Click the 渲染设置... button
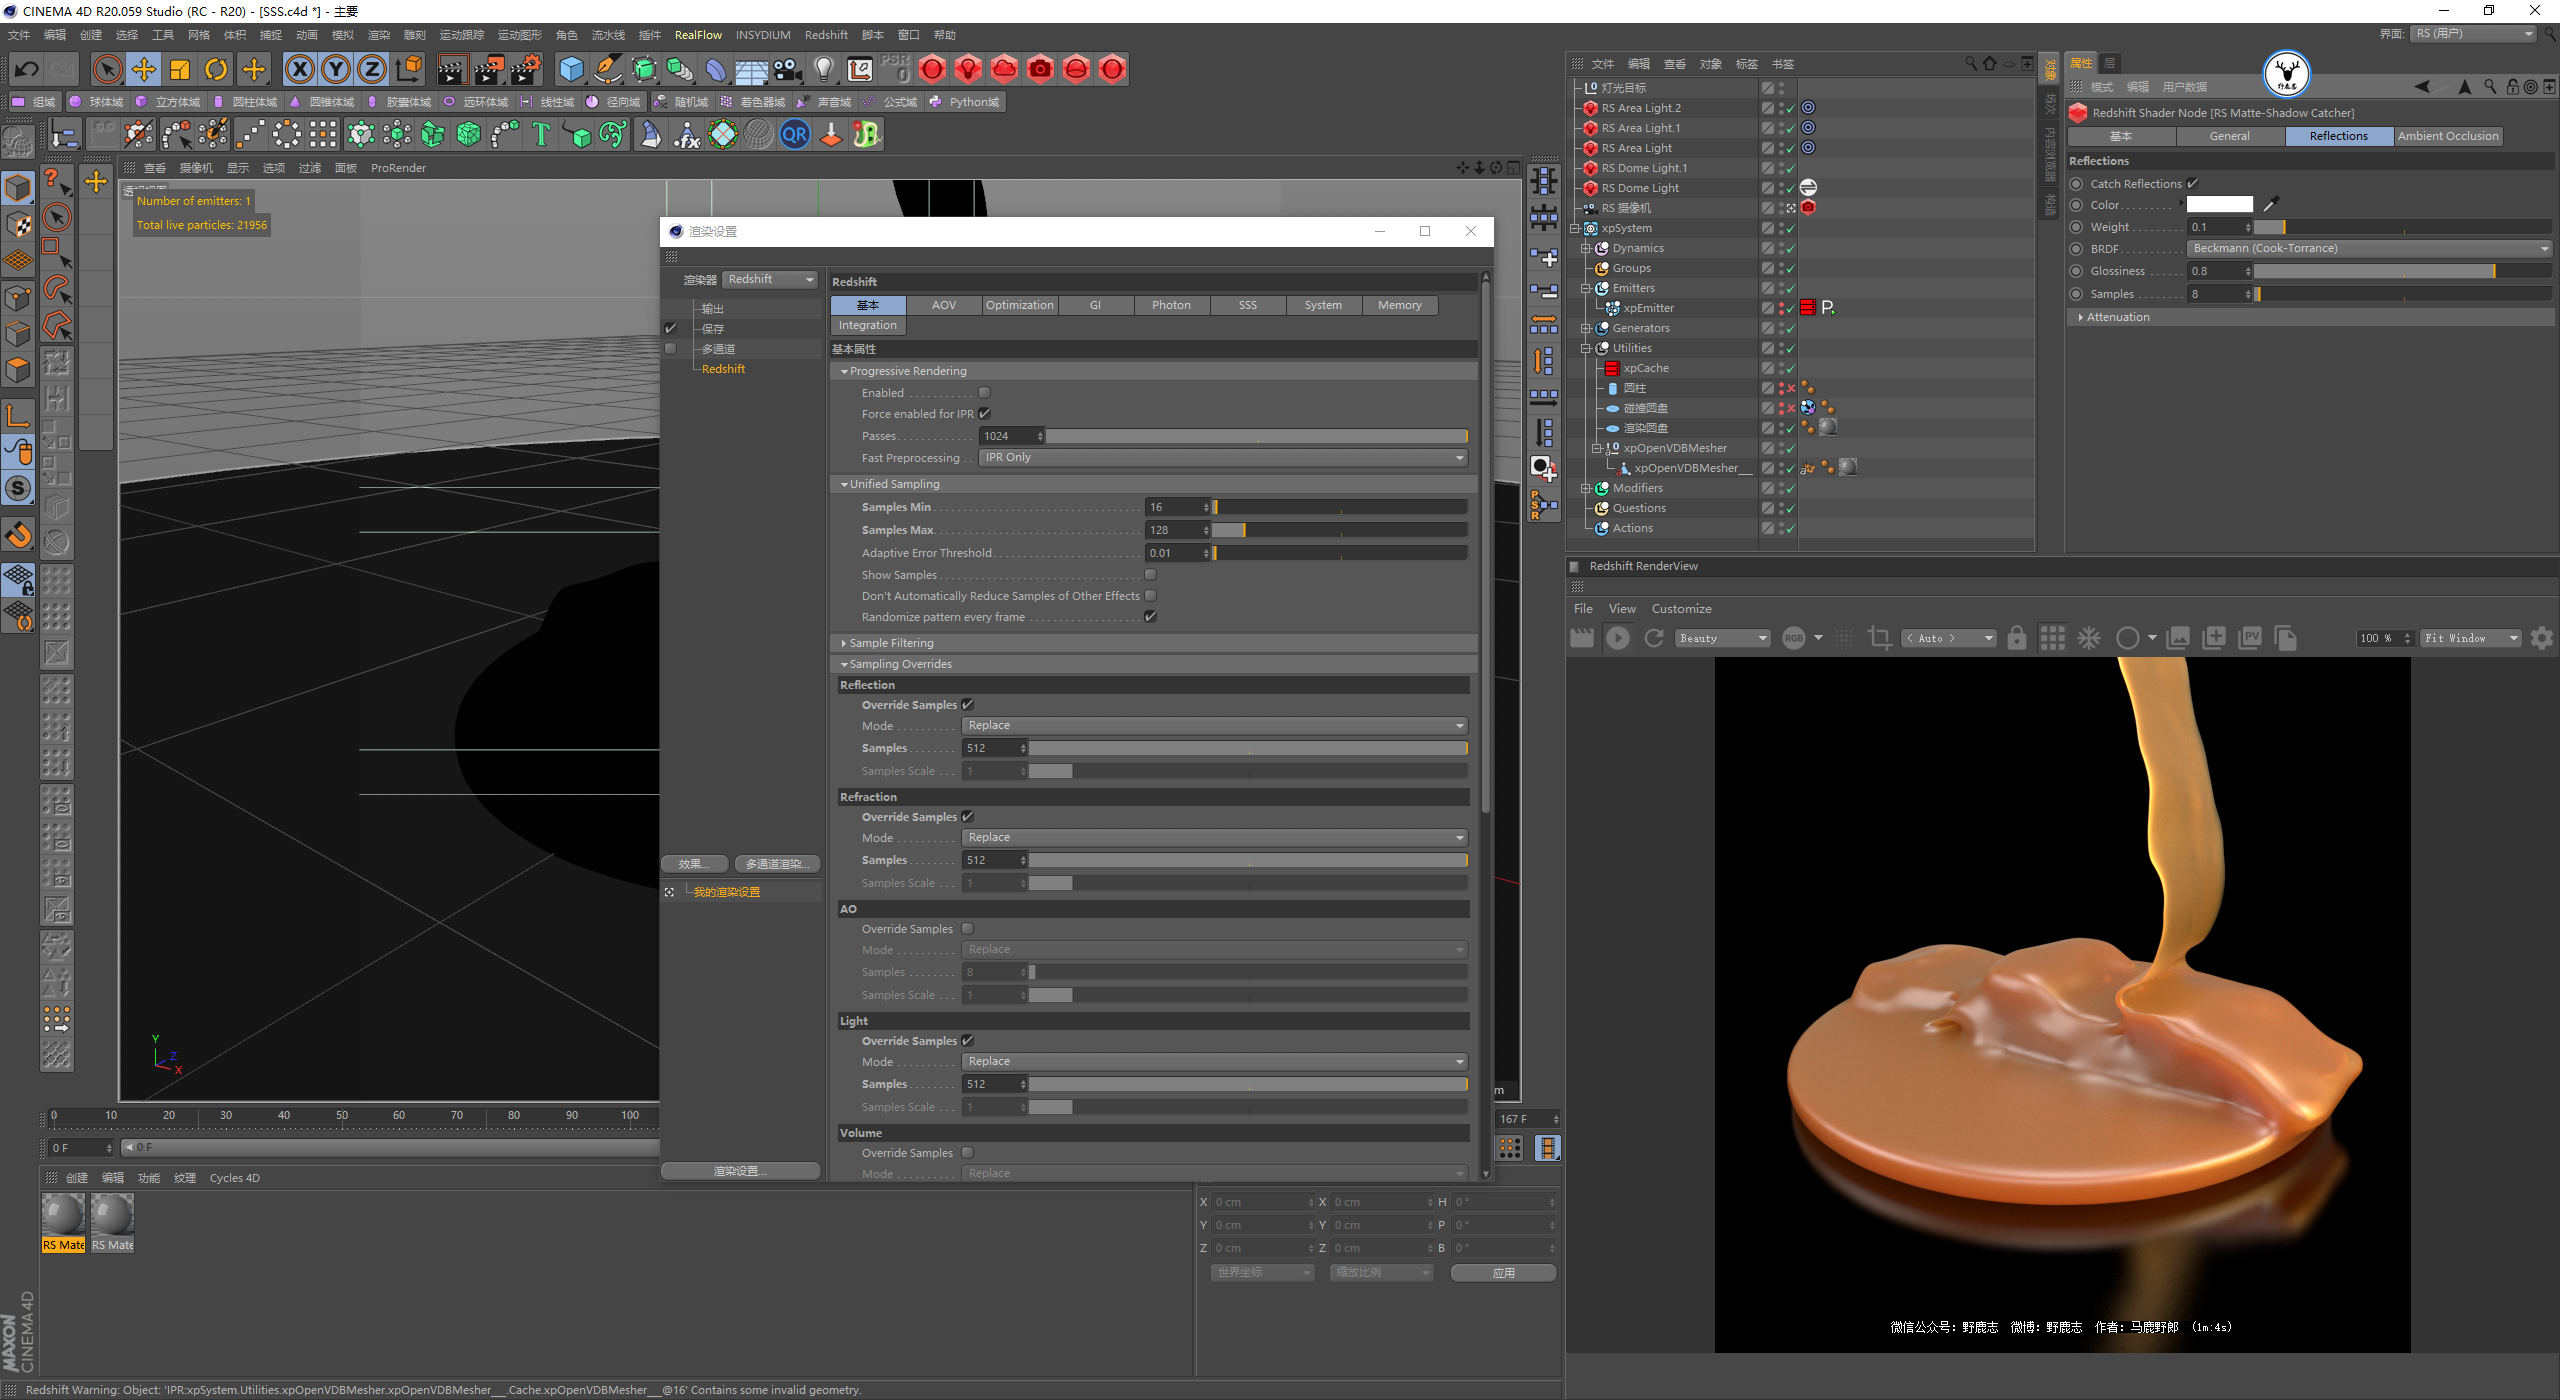 (x=740, y=1171)
